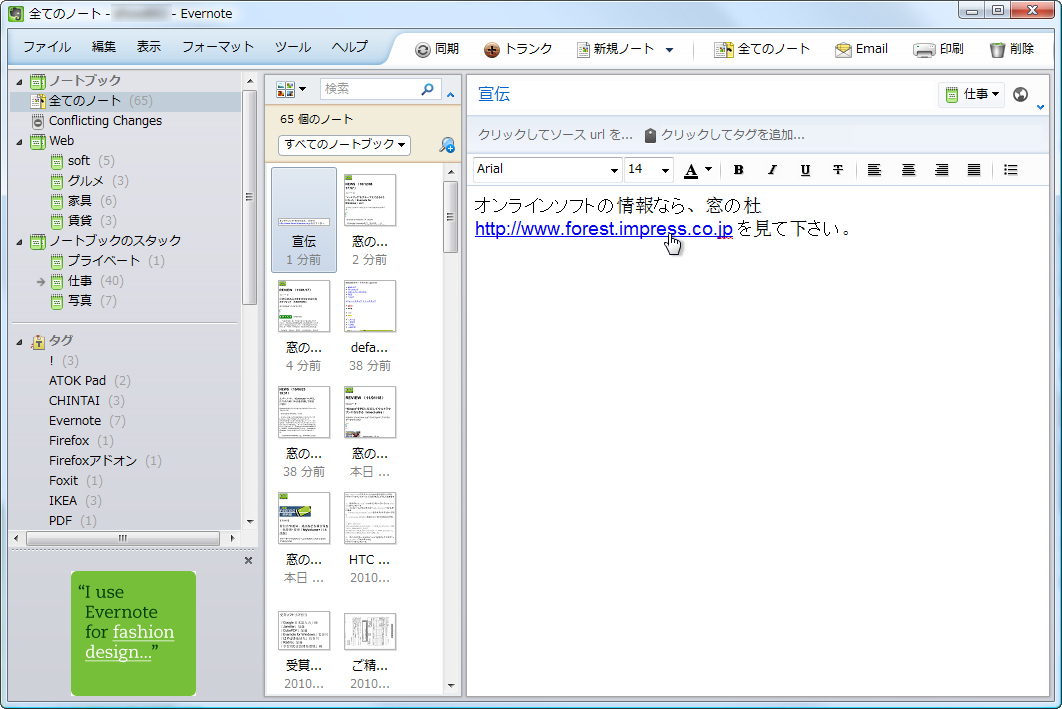Image resolution: width=1062 pixels, height=709 pixels.
Task: Click the magnifier search icon
Action: pyautogui.click(x=427, y=89)
